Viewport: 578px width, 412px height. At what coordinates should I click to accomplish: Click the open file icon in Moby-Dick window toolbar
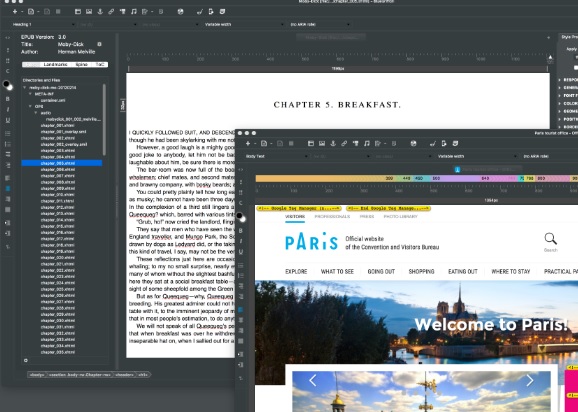[x=31, y=12]
